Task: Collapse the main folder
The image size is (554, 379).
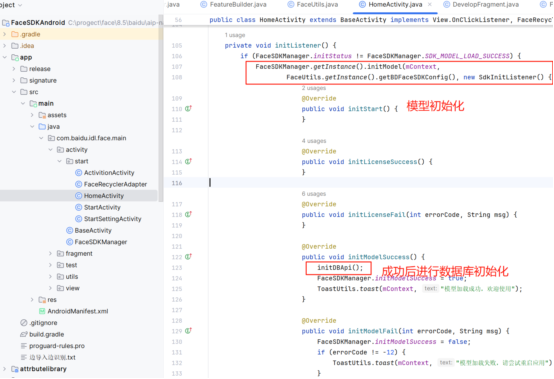Action: point(23,103)
